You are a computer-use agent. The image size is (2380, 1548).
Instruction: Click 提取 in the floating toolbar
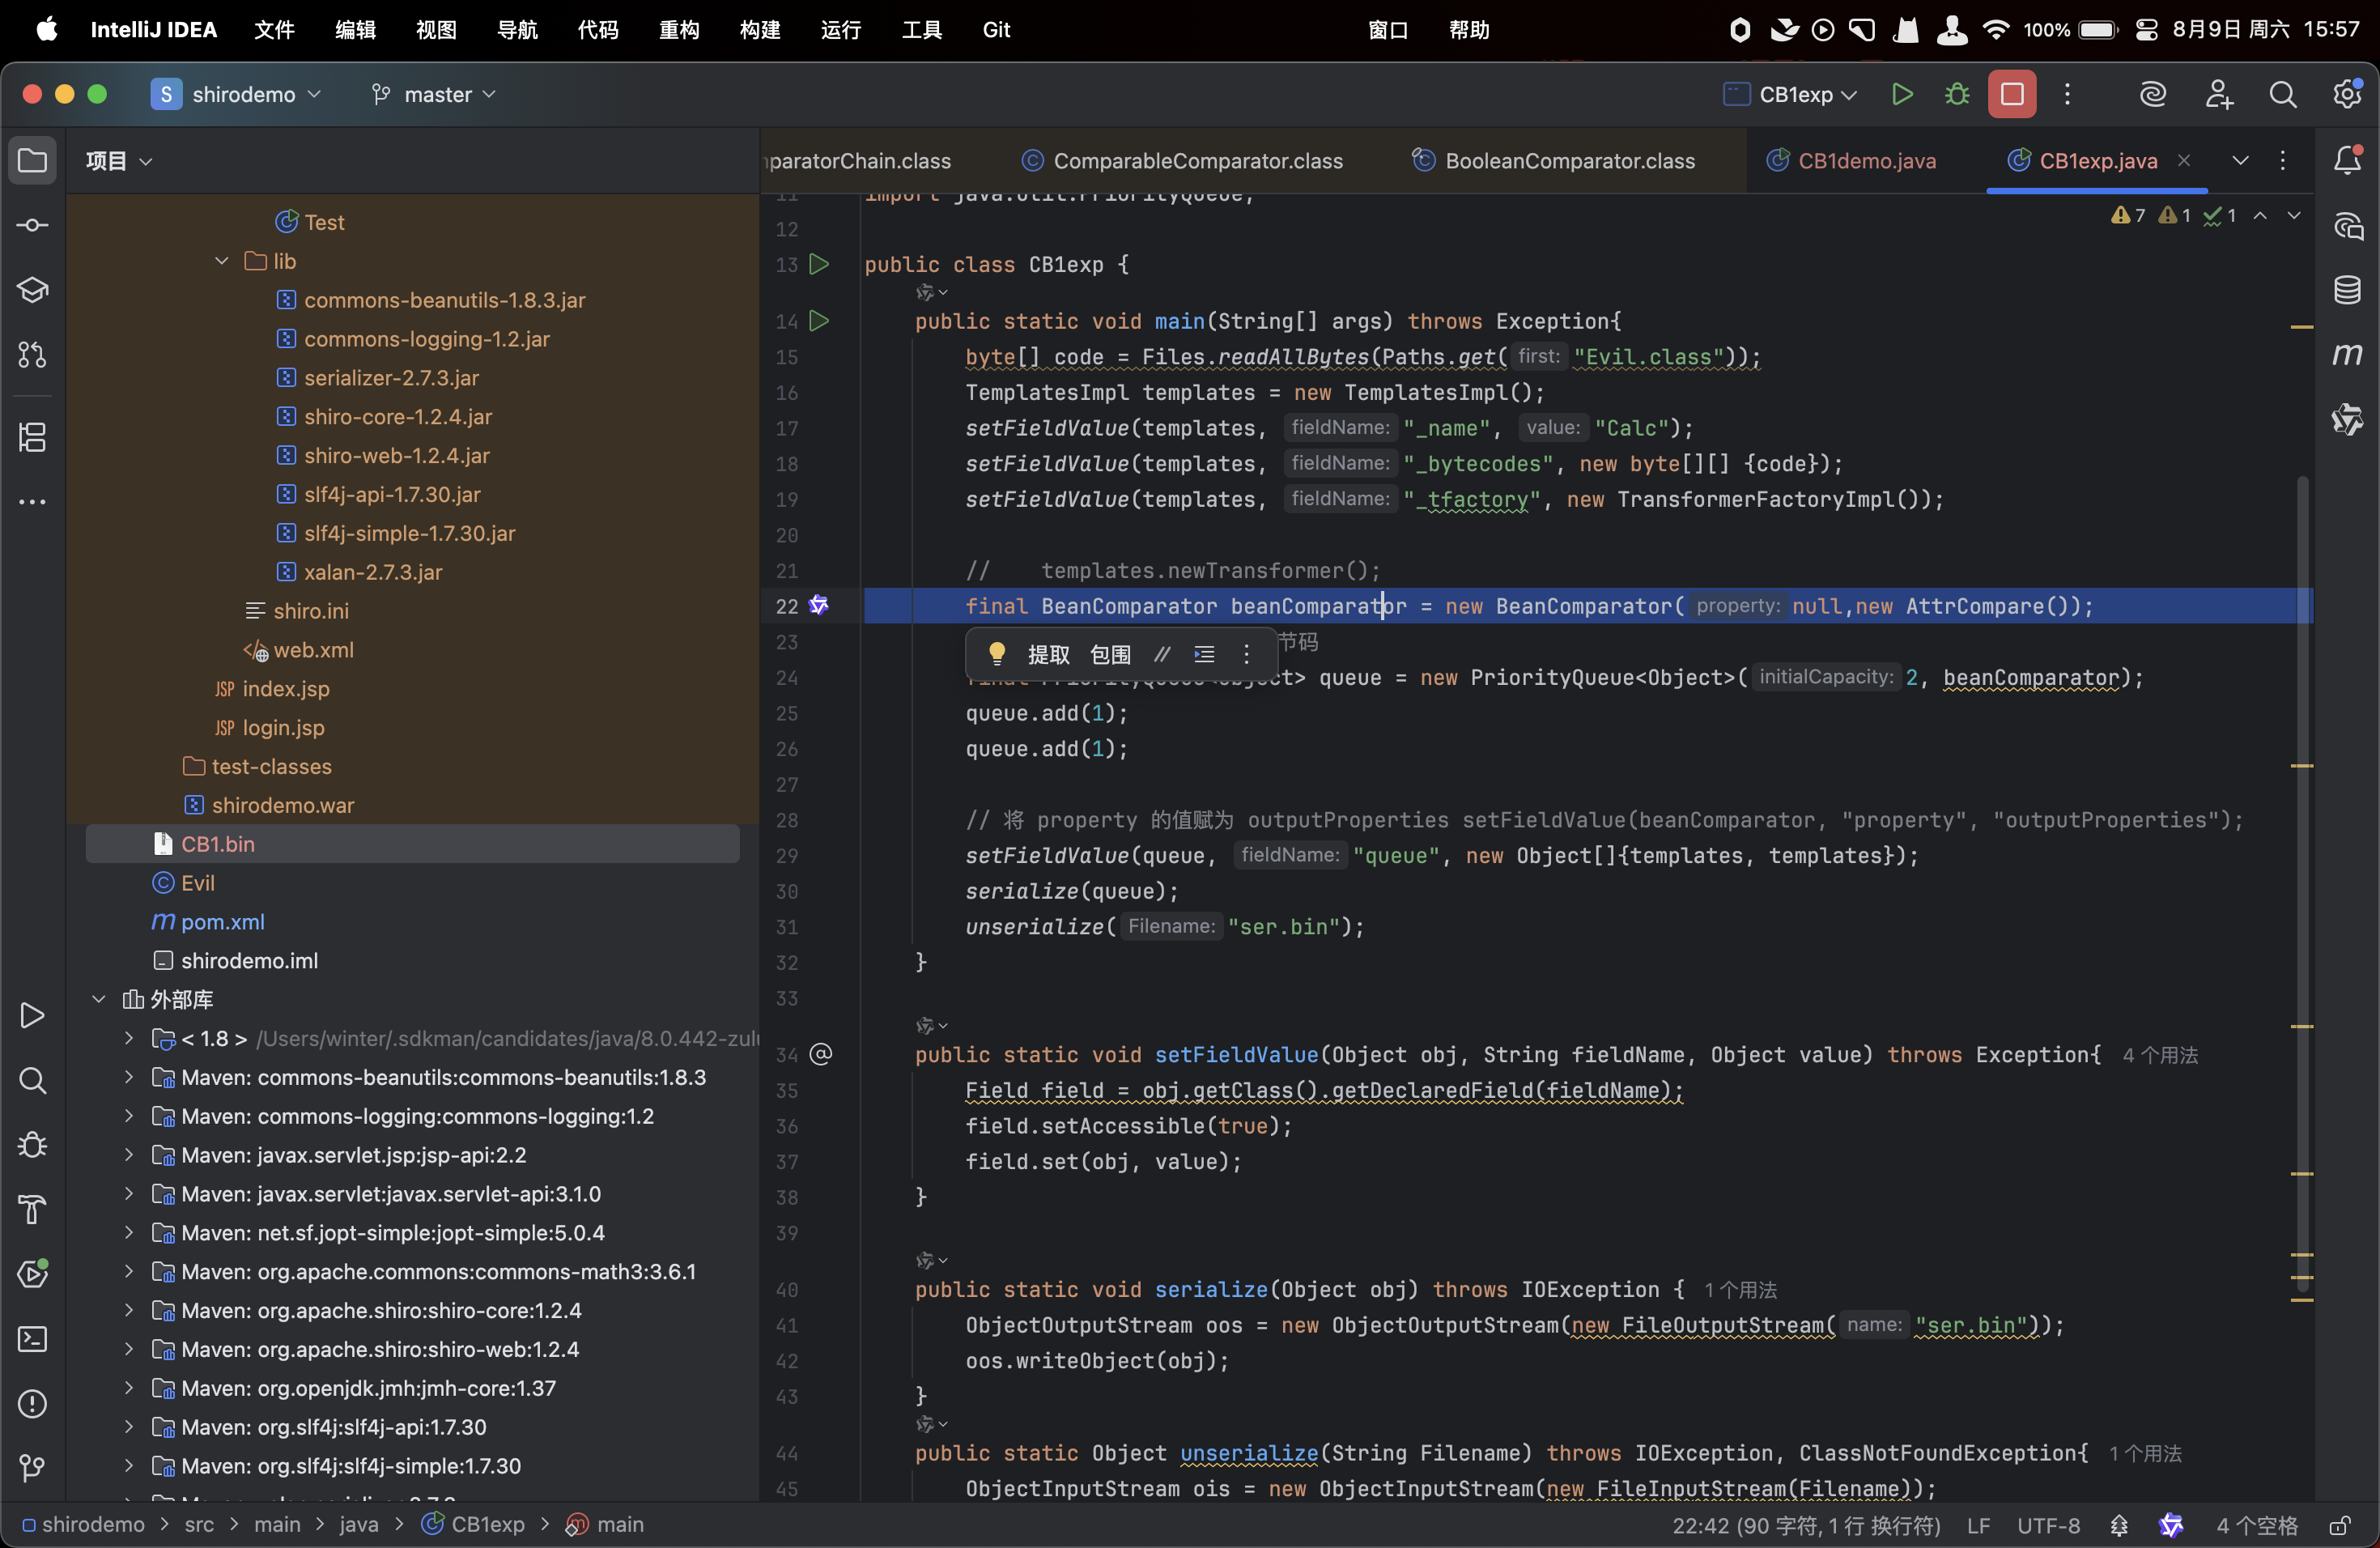tap(1048, 654)
